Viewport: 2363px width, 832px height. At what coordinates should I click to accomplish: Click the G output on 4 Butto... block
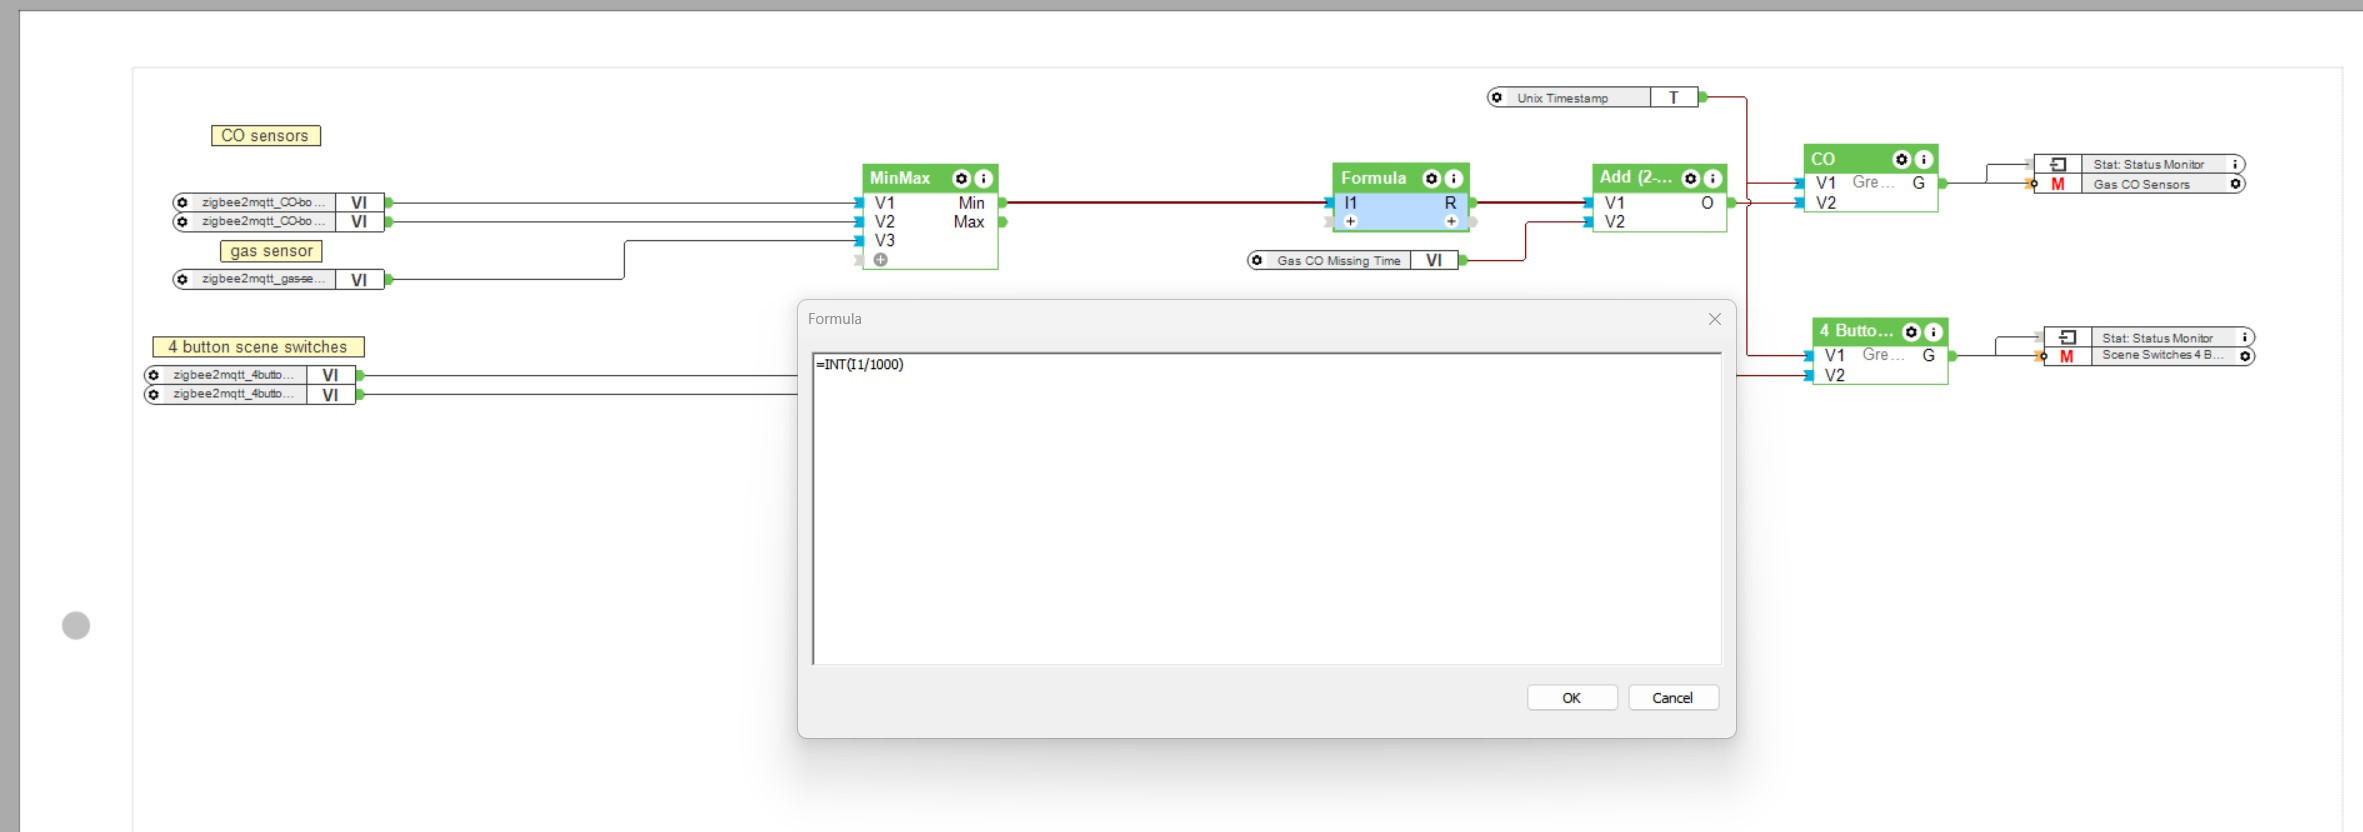click(x=1928, y=355)
